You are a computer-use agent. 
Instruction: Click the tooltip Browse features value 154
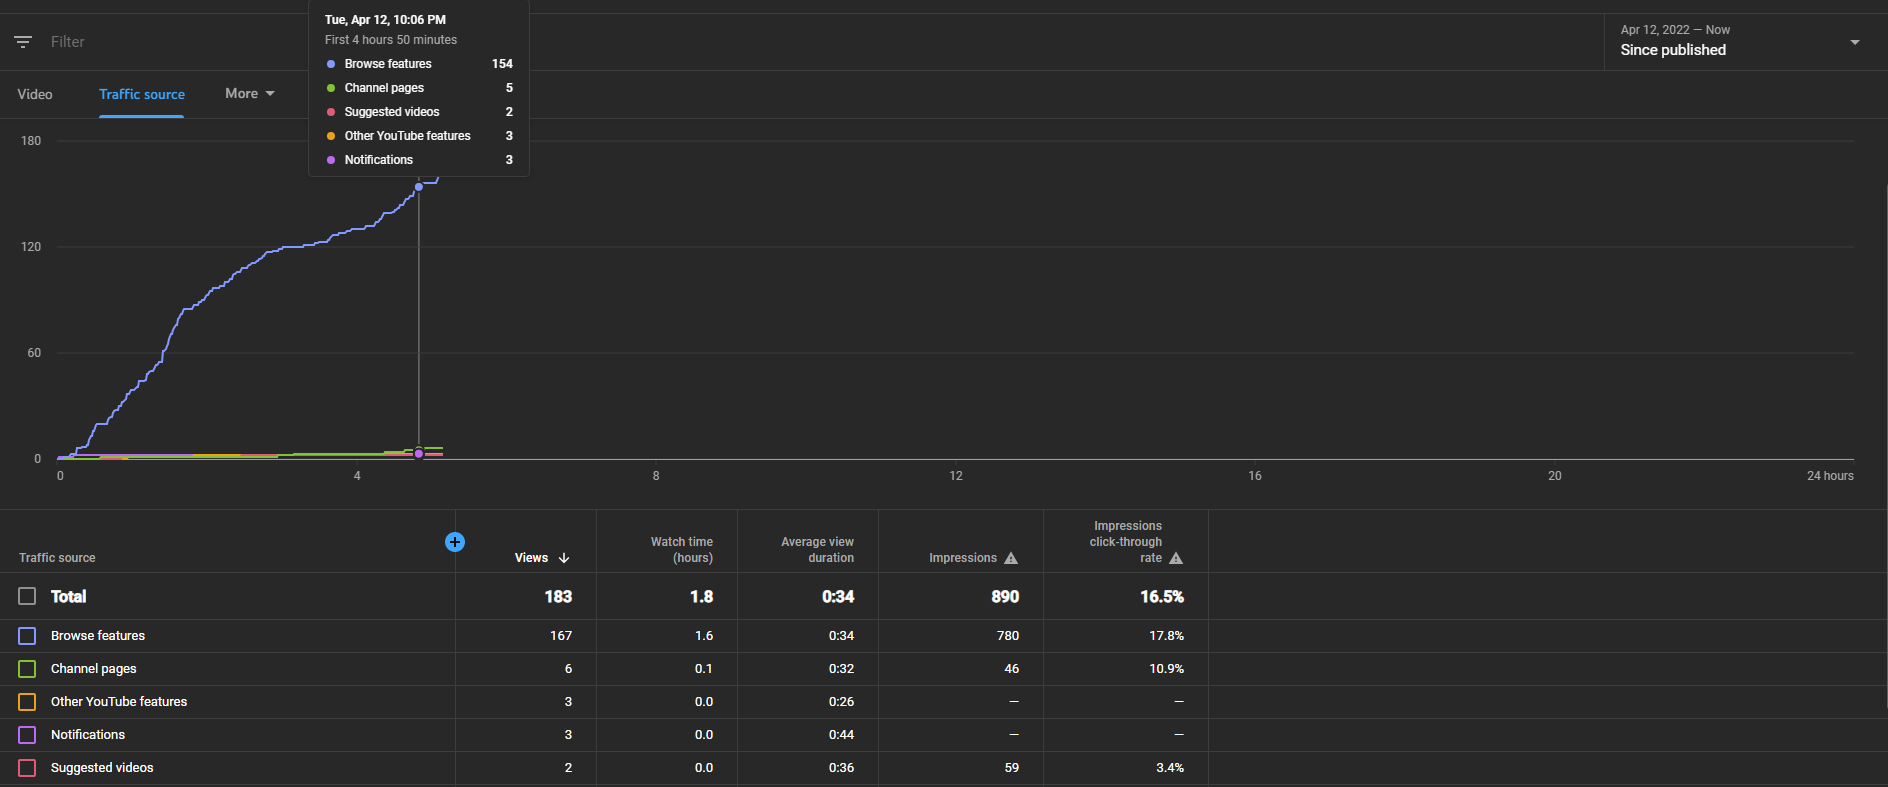tap(502, 64)
